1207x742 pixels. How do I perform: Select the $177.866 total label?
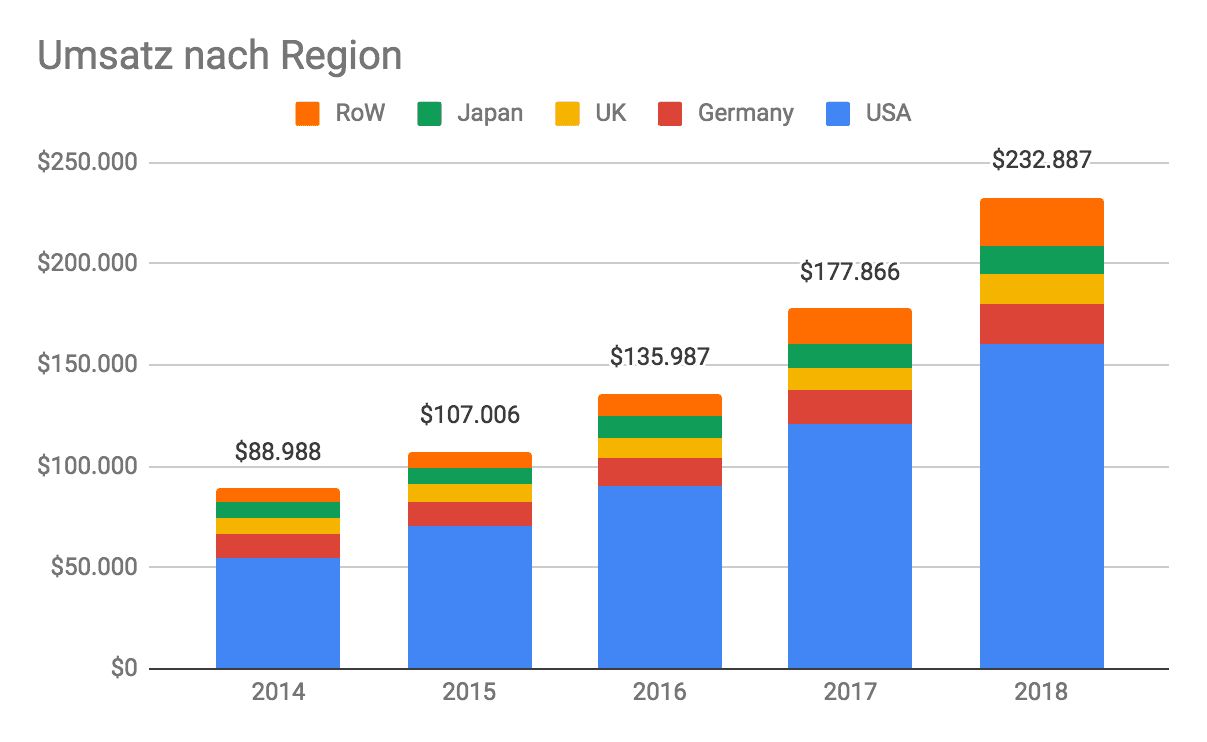[x=850, y=272]
